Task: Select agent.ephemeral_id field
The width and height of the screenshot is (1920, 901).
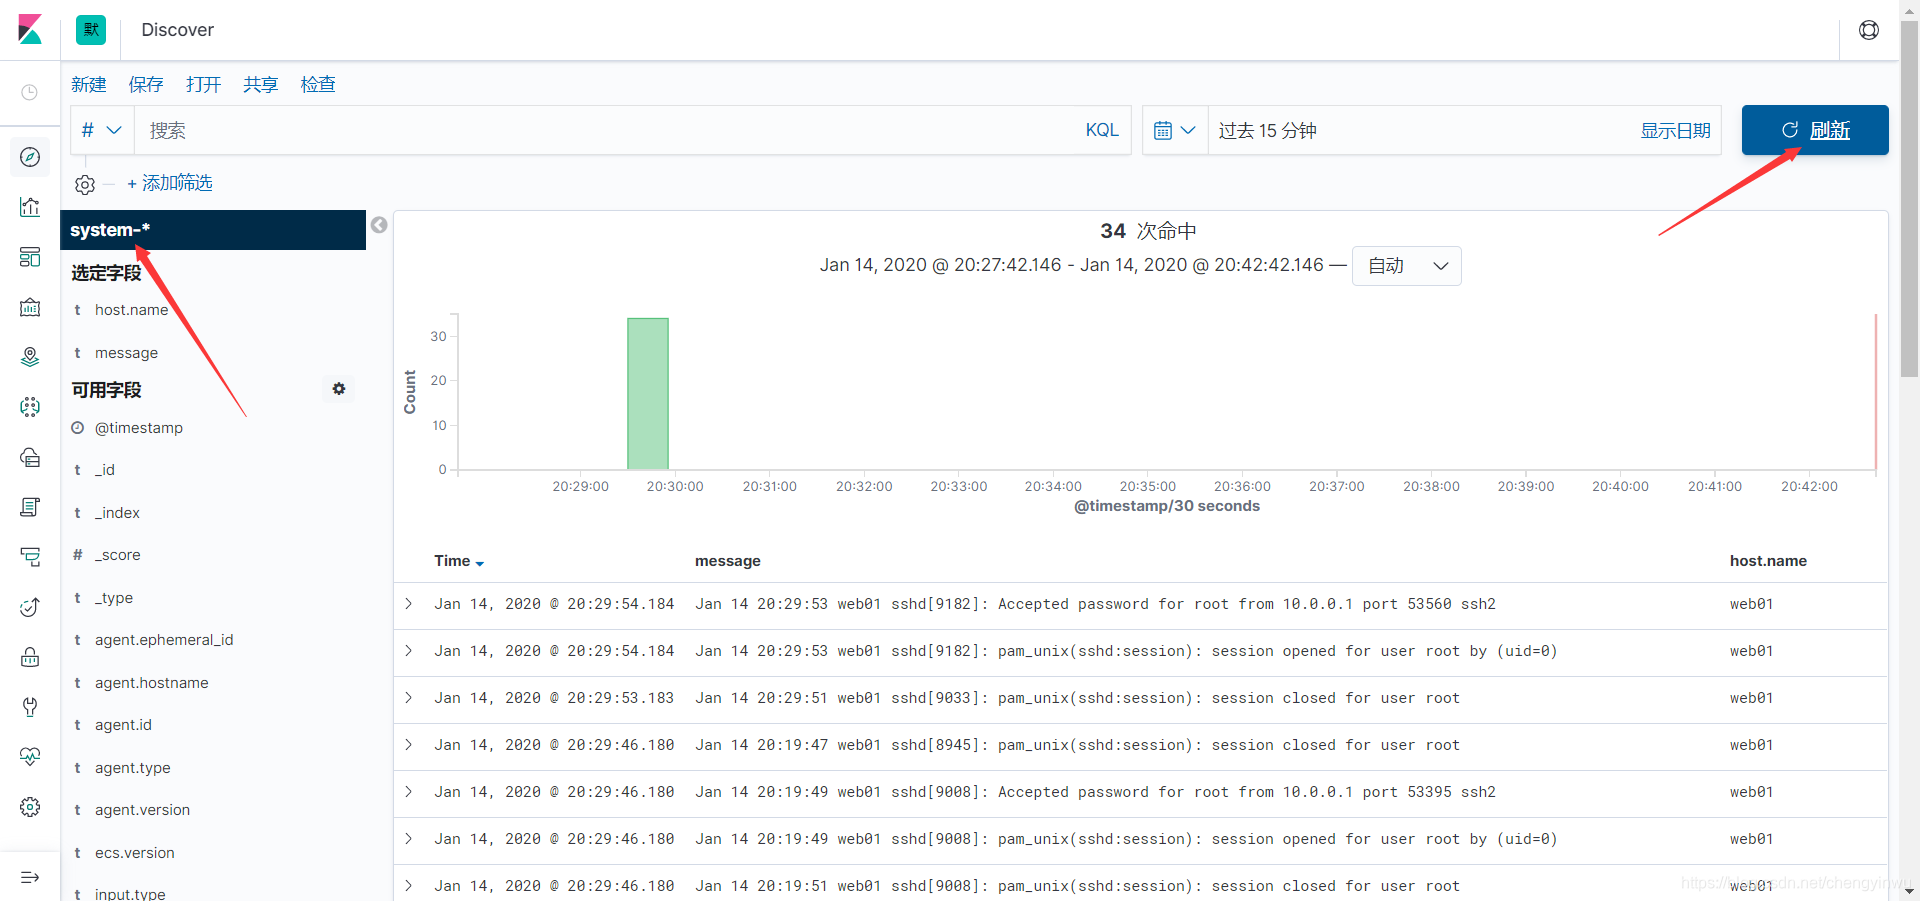Action: point(164,640)
